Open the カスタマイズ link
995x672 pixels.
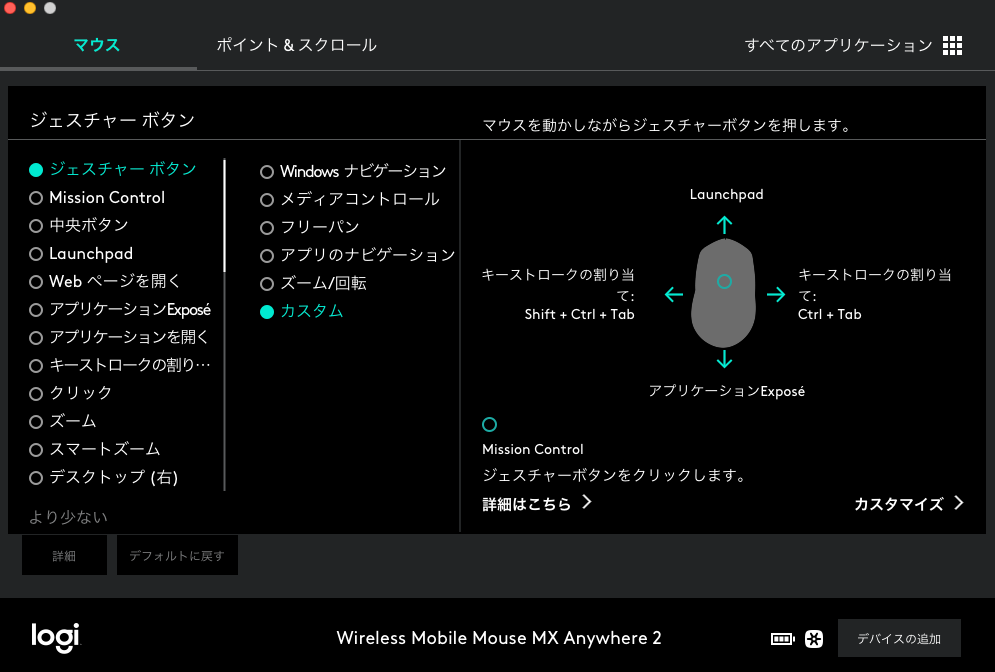(x=909, y=504)
